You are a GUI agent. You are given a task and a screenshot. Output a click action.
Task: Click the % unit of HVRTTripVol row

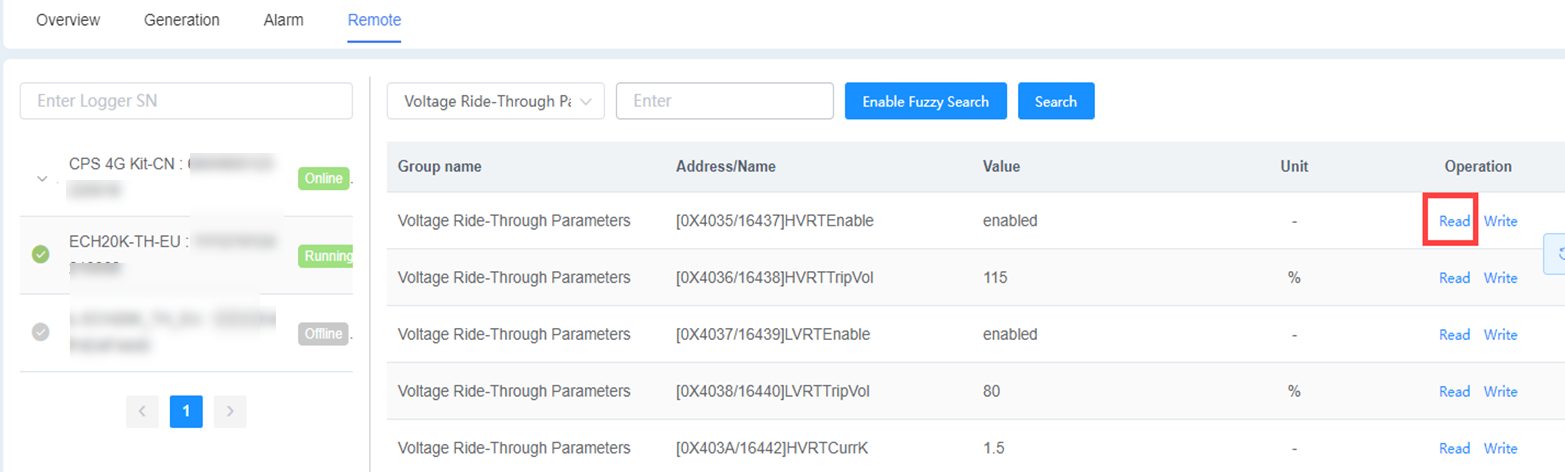coord(1294,278)
